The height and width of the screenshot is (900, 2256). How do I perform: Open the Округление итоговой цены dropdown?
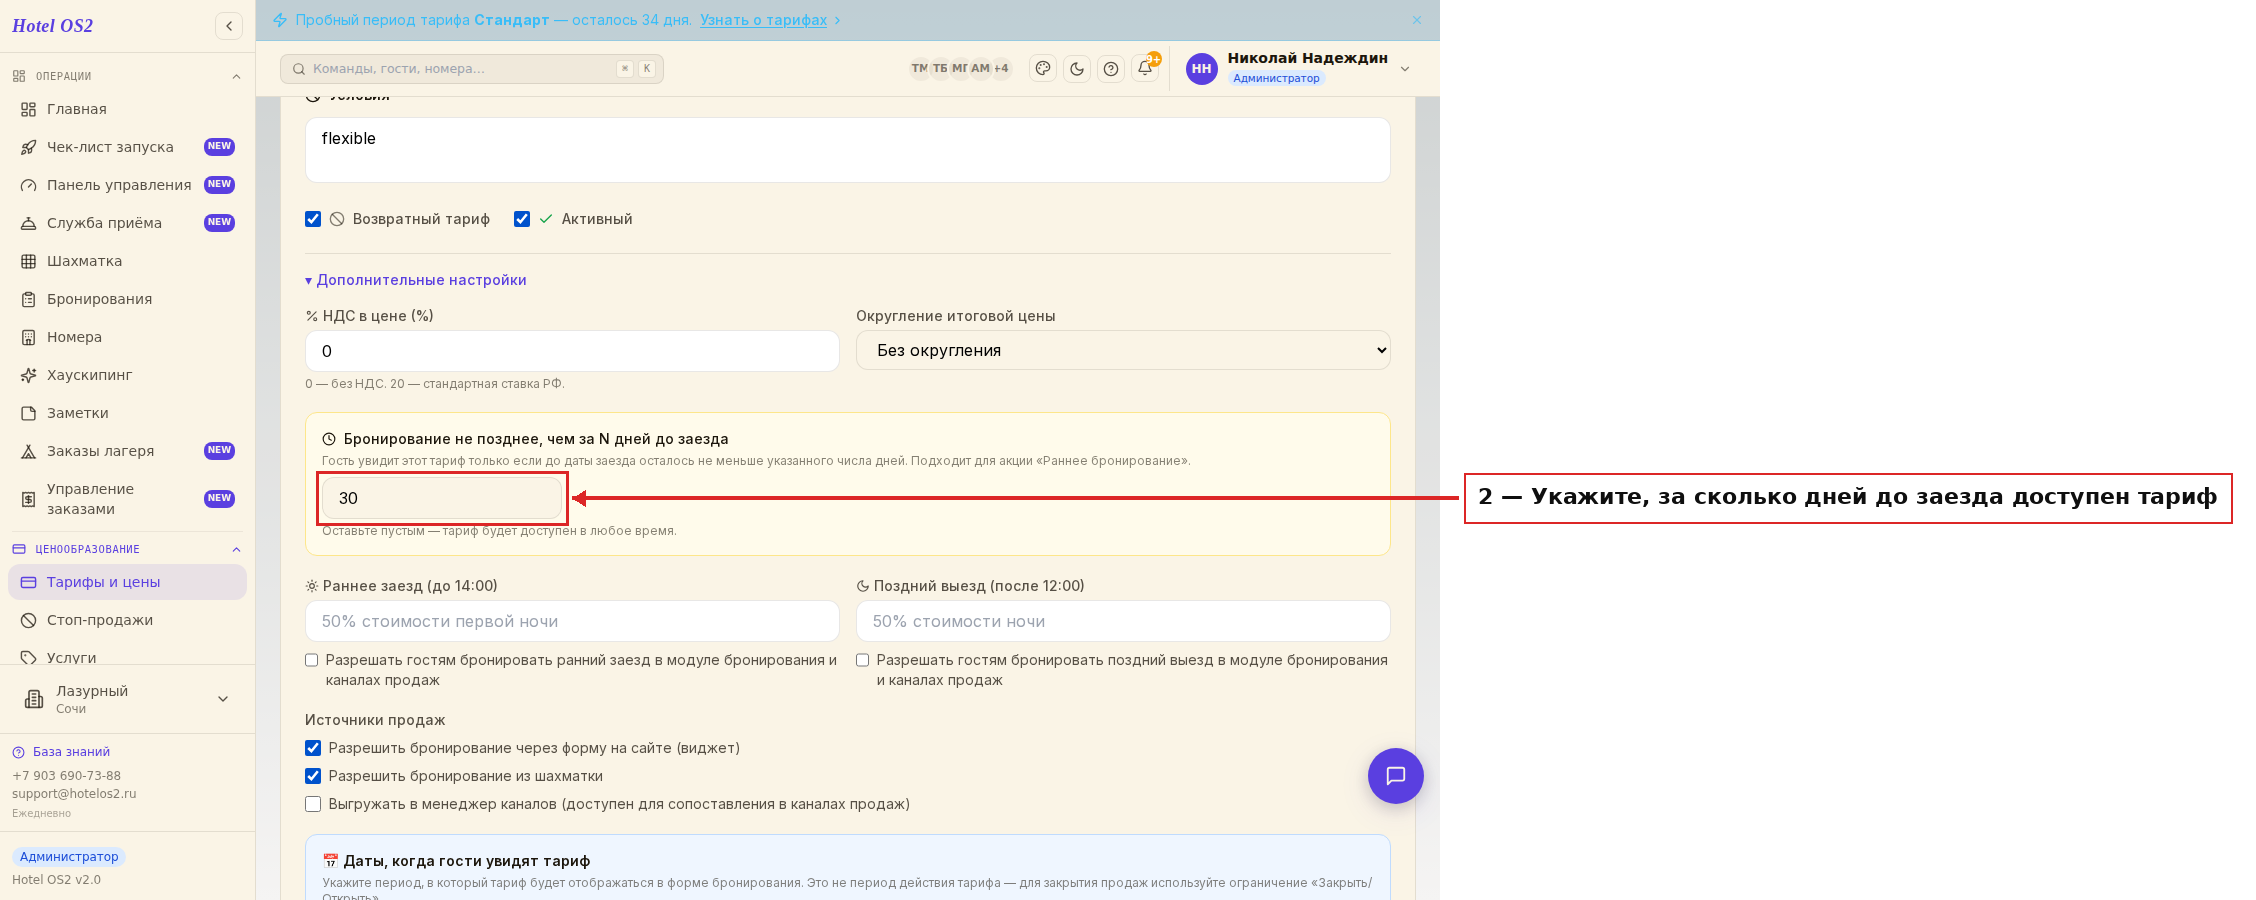pyautogui.click(x=1123, y=350)
